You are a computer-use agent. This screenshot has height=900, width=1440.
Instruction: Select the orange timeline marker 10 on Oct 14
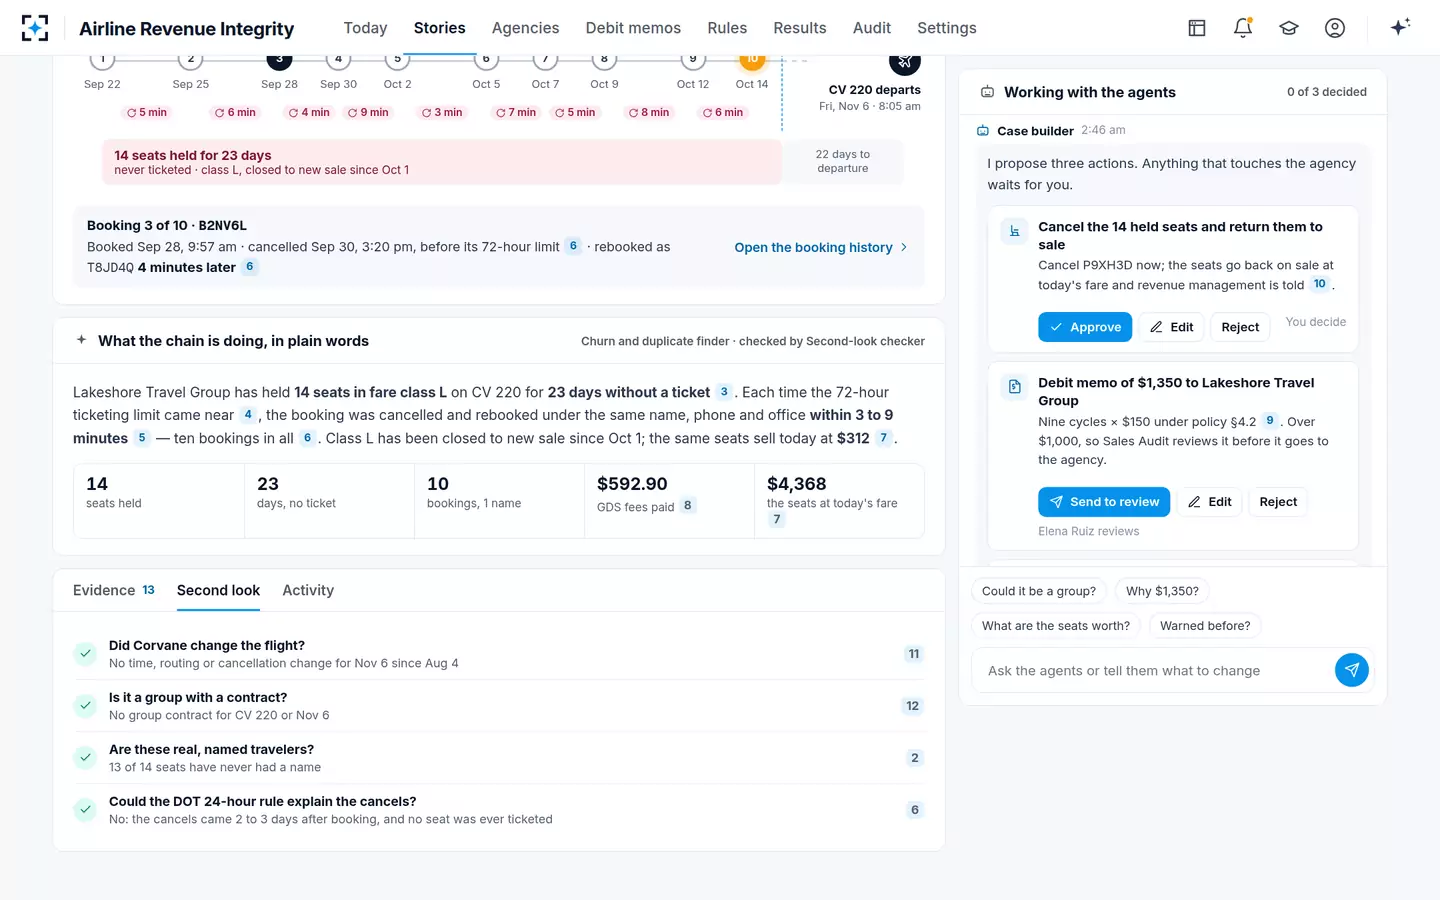752,60
